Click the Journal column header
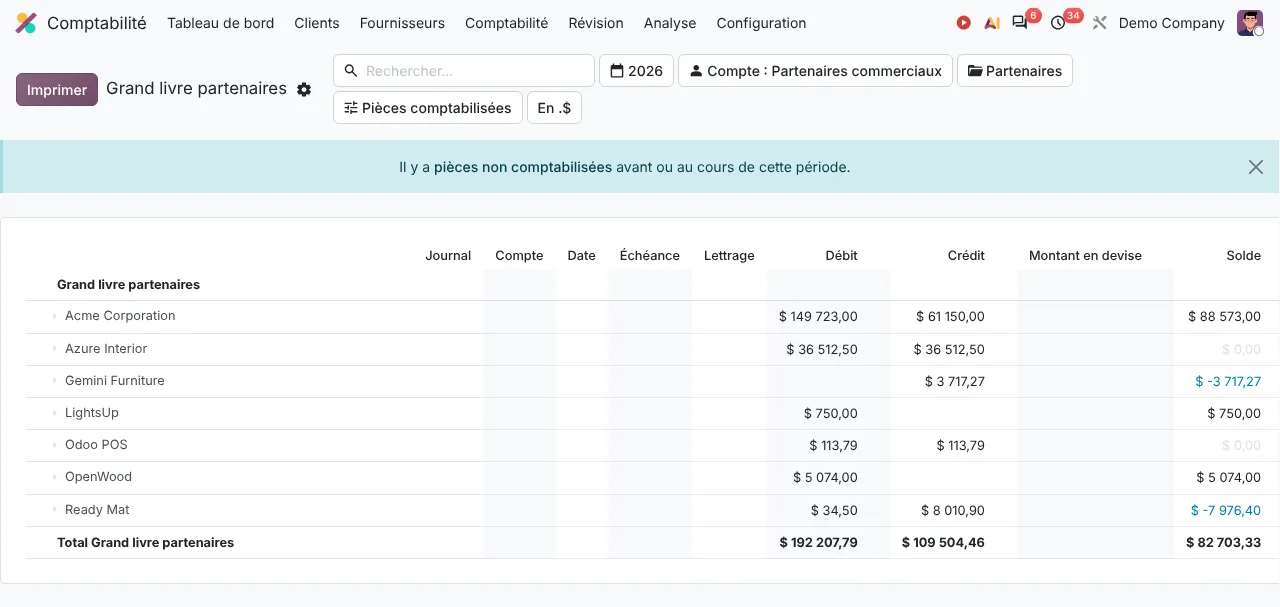This screenshot has height=607, width=1280. [448, 256]
